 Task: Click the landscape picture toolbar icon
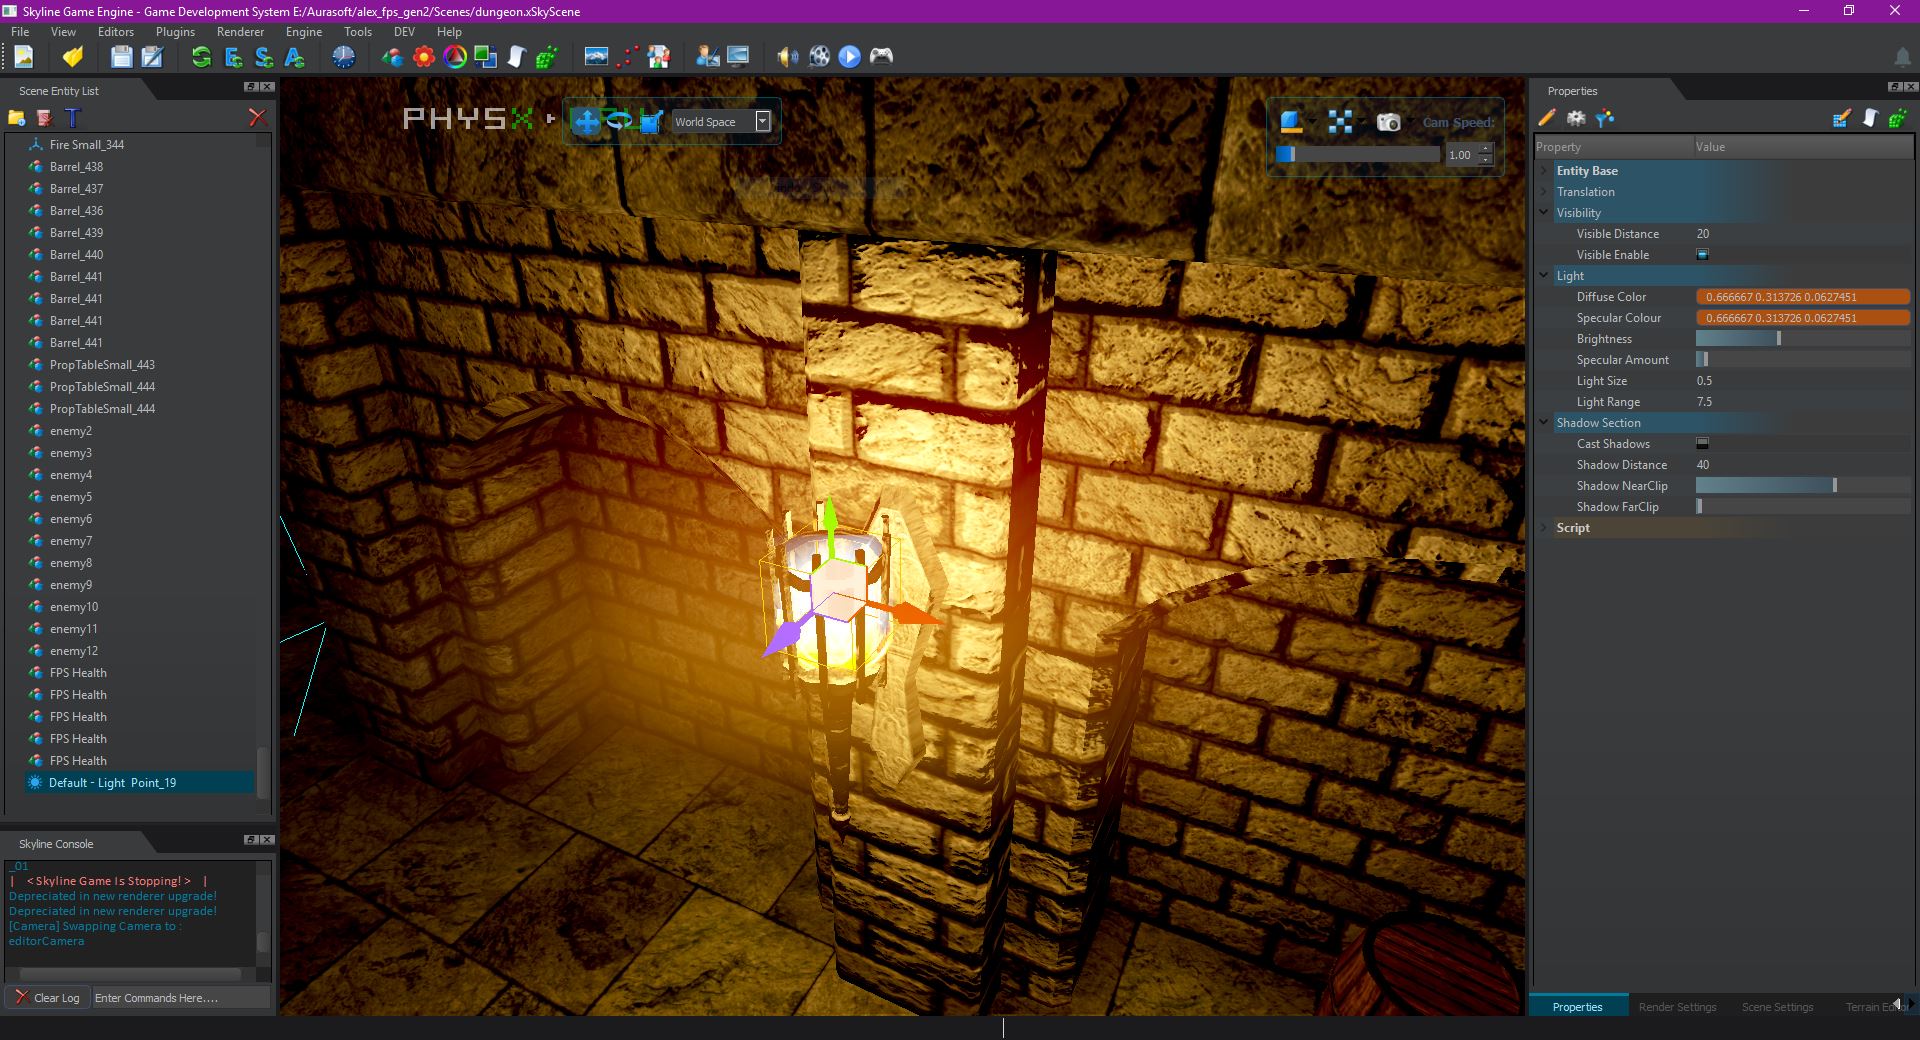[x=596, y=57]
